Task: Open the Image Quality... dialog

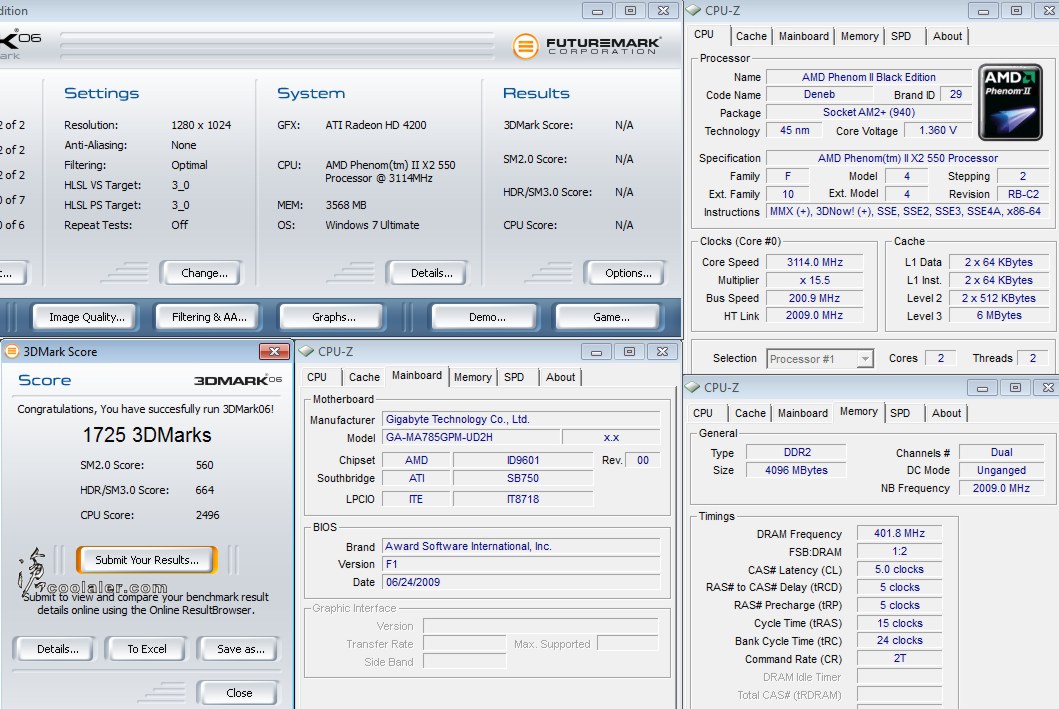Action: 86,317
